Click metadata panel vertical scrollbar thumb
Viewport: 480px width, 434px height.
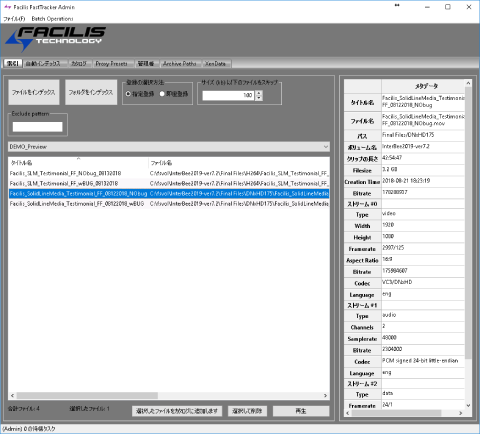pyautogui.click(x=468, y=223)
